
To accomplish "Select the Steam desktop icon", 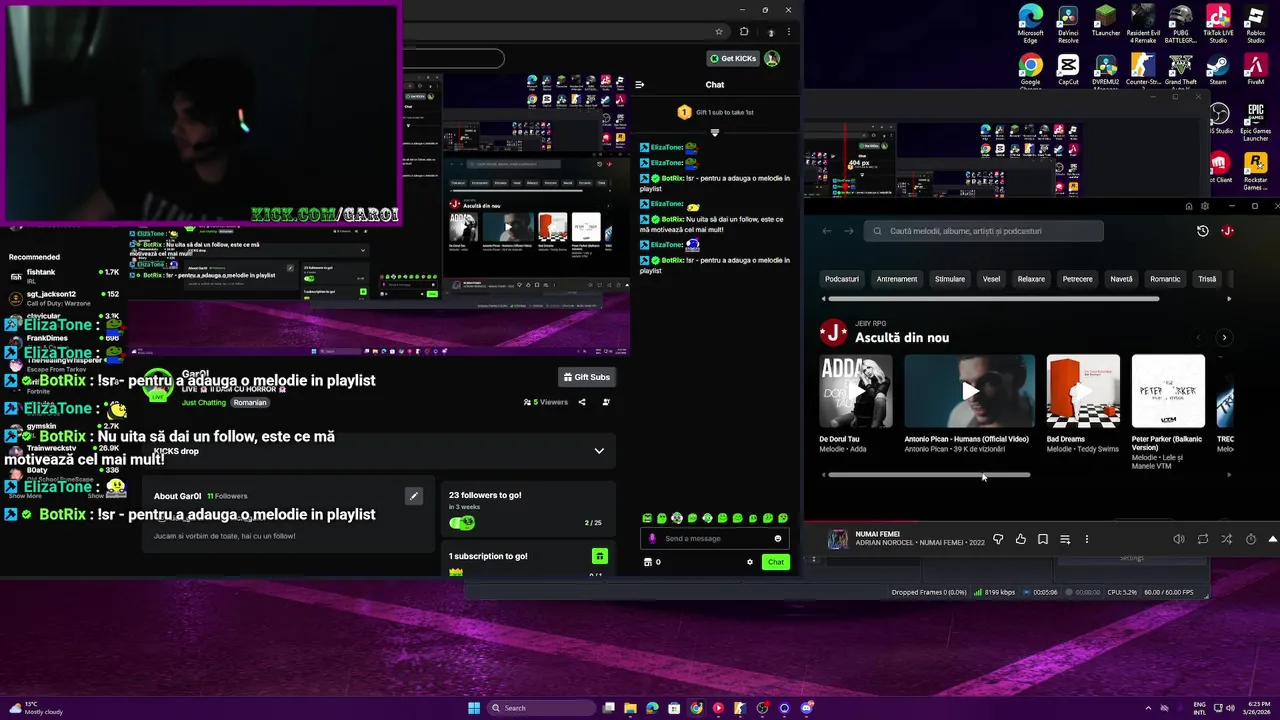I will pyautogui.click(x=1218, y=70).
